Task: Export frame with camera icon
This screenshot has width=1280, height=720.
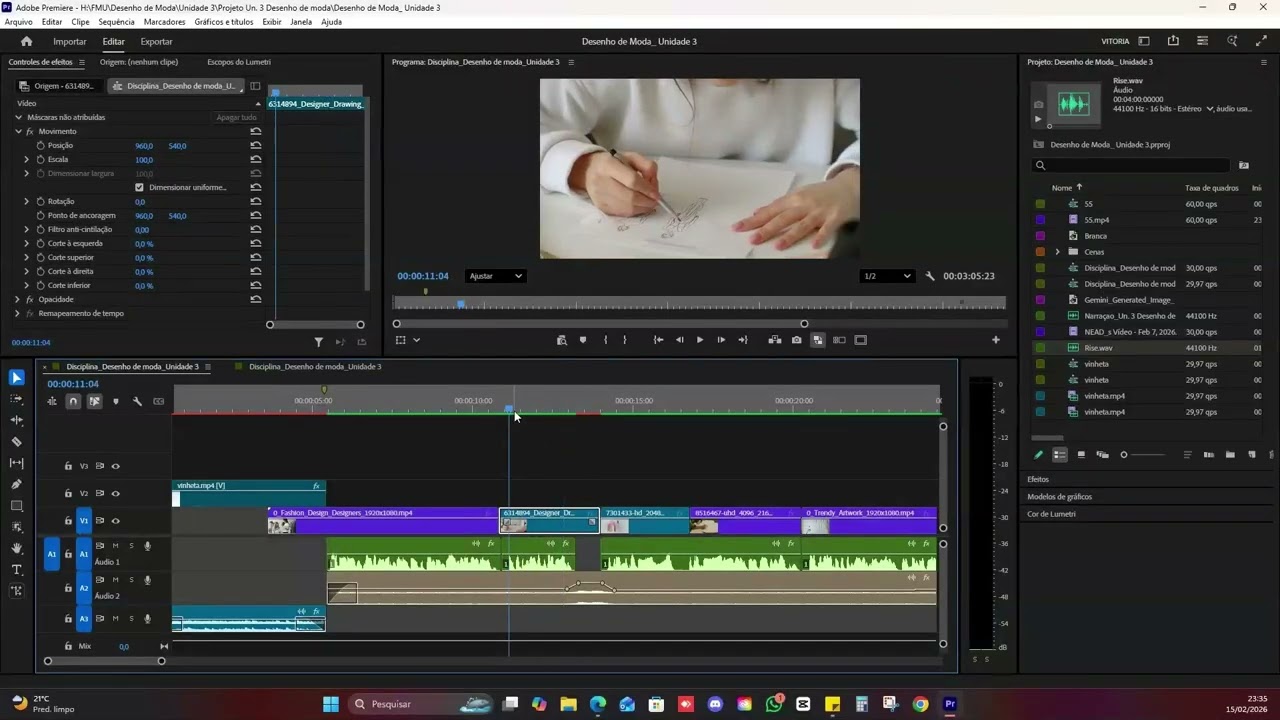Action: [796, 340]
